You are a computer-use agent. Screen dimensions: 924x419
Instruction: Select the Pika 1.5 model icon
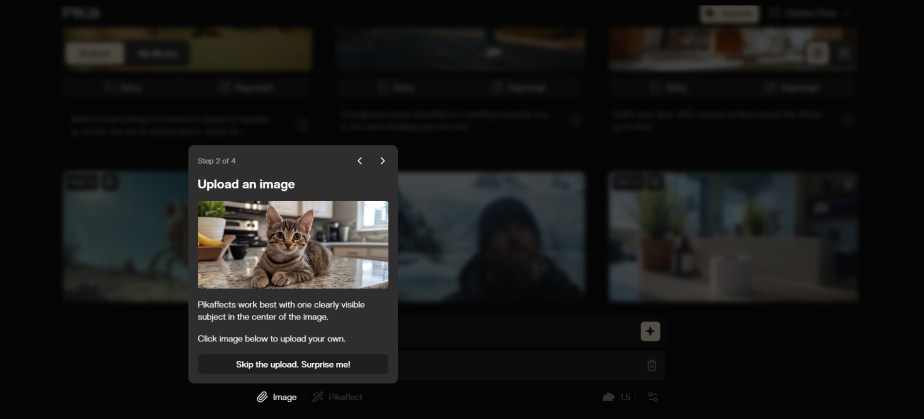point(616,397)
